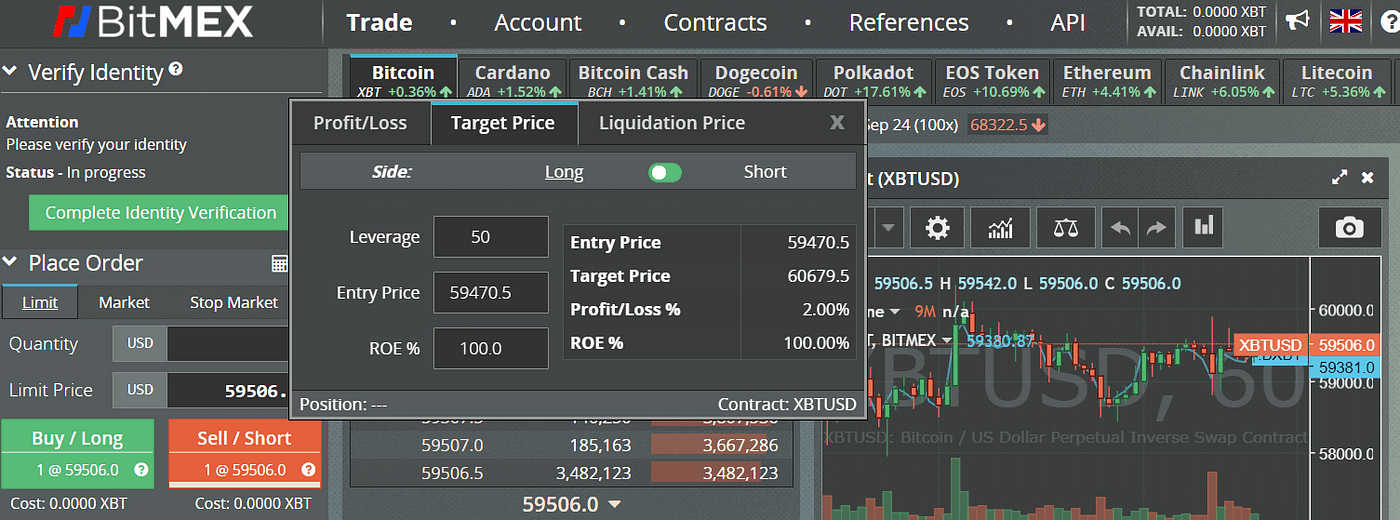Open the chart indicators icon
The image size is (1400, 520).
pyautogui.click(x=1001, y=228)
